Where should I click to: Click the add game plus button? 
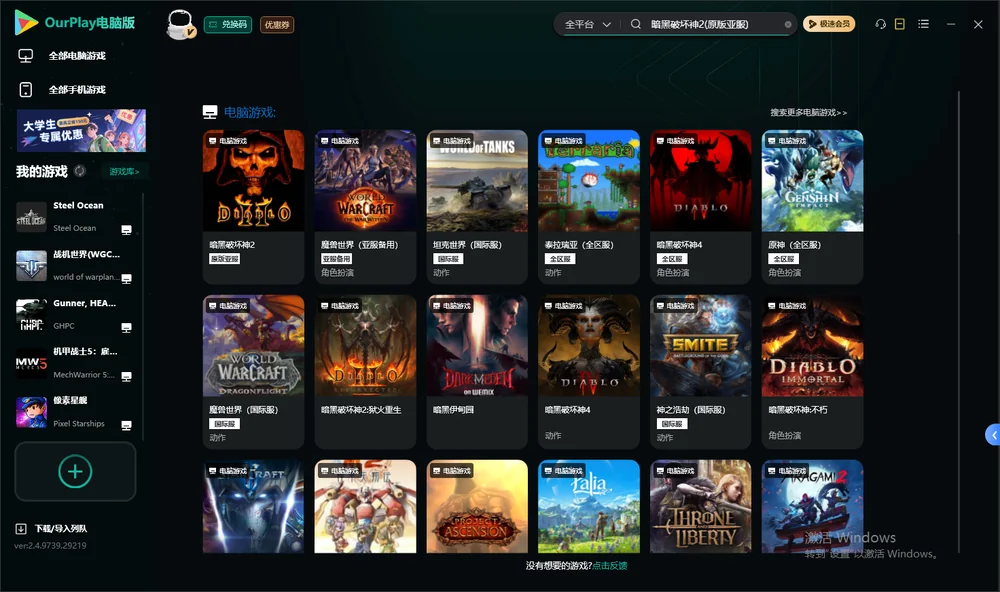(x=75, y=471)
